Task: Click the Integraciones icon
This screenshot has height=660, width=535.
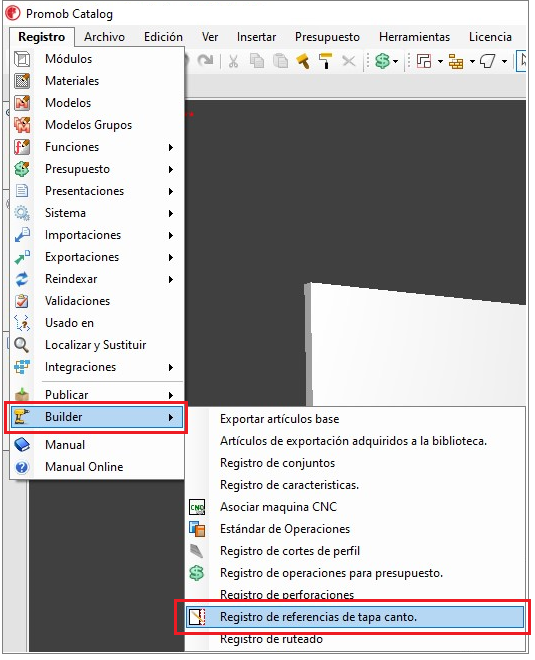Action: click(x=22, y=367)
